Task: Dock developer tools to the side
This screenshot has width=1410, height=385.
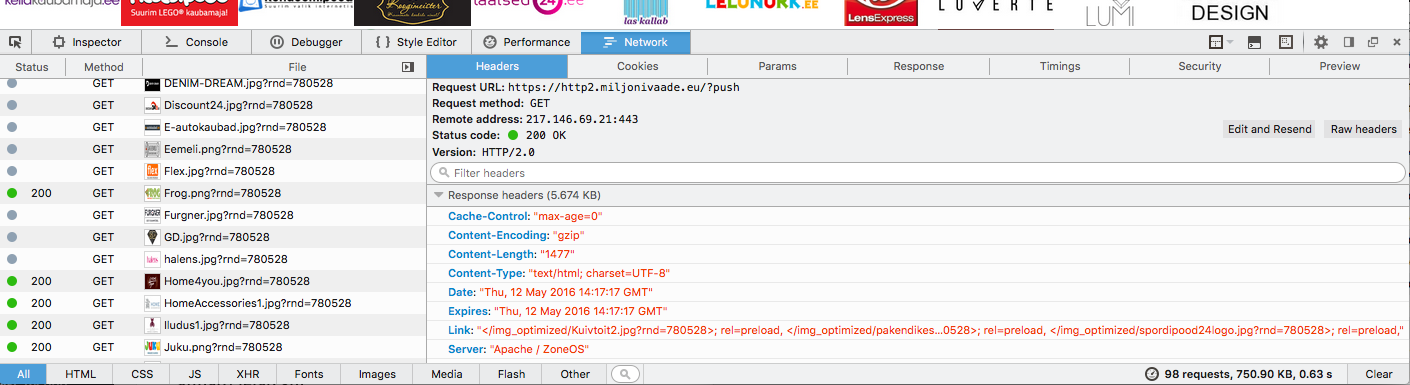Action: click(1348, 42)
